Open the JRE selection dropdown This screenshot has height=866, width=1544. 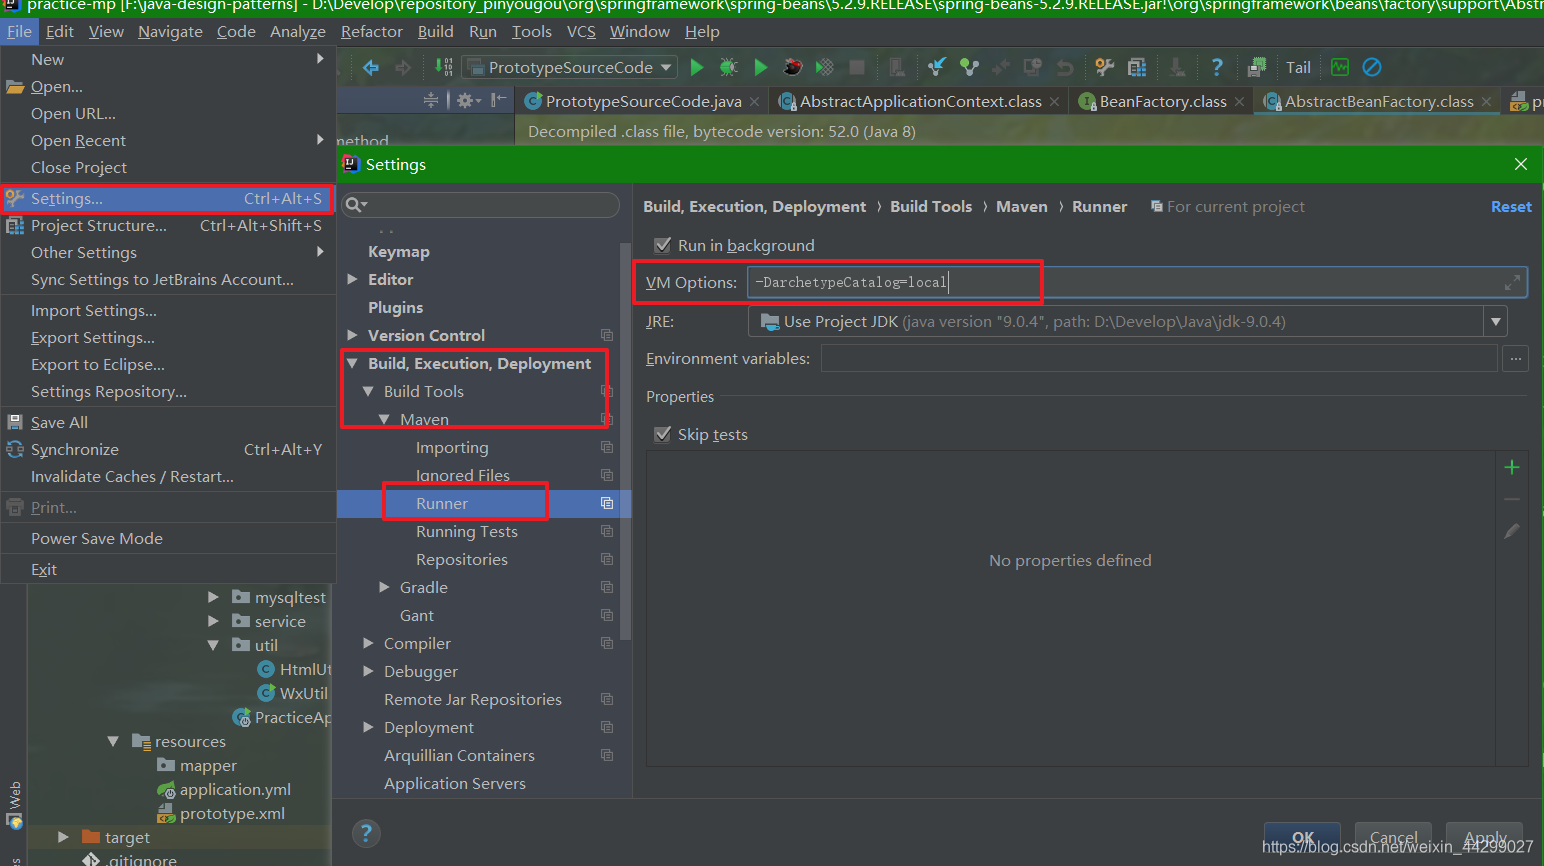coord(1496,321)
